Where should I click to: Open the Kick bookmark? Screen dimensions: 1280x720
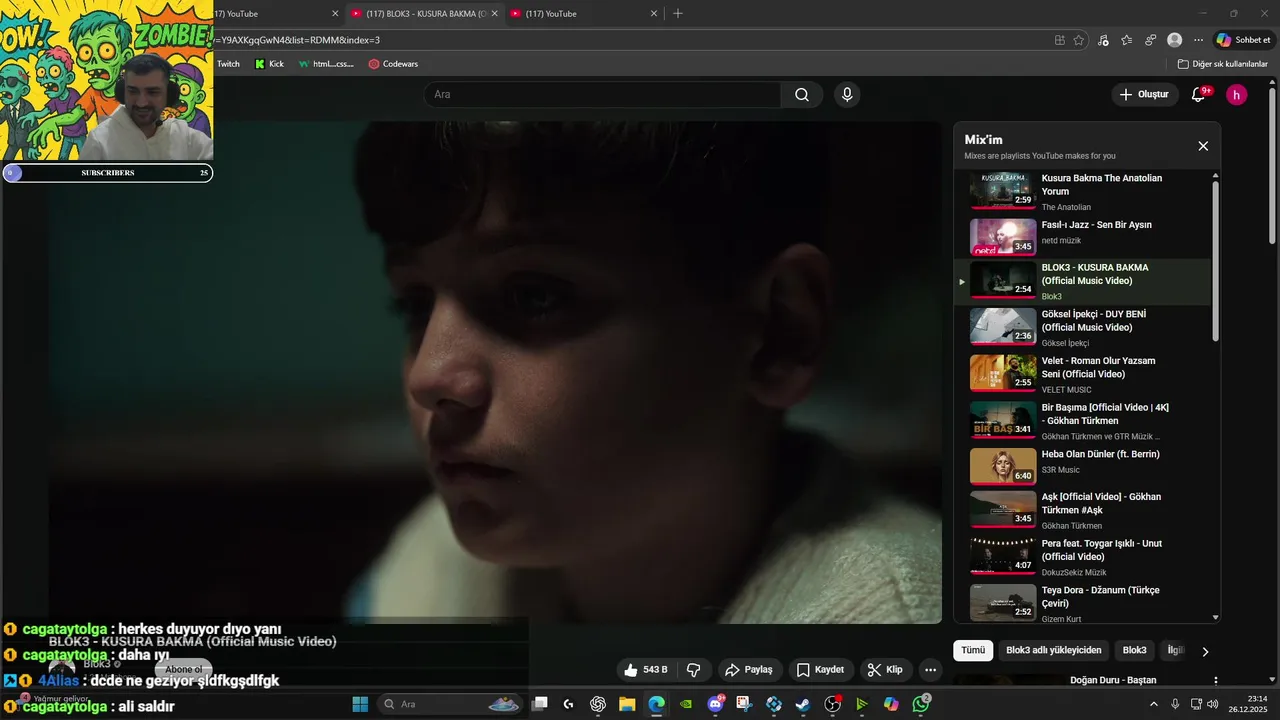coord(269,64)
